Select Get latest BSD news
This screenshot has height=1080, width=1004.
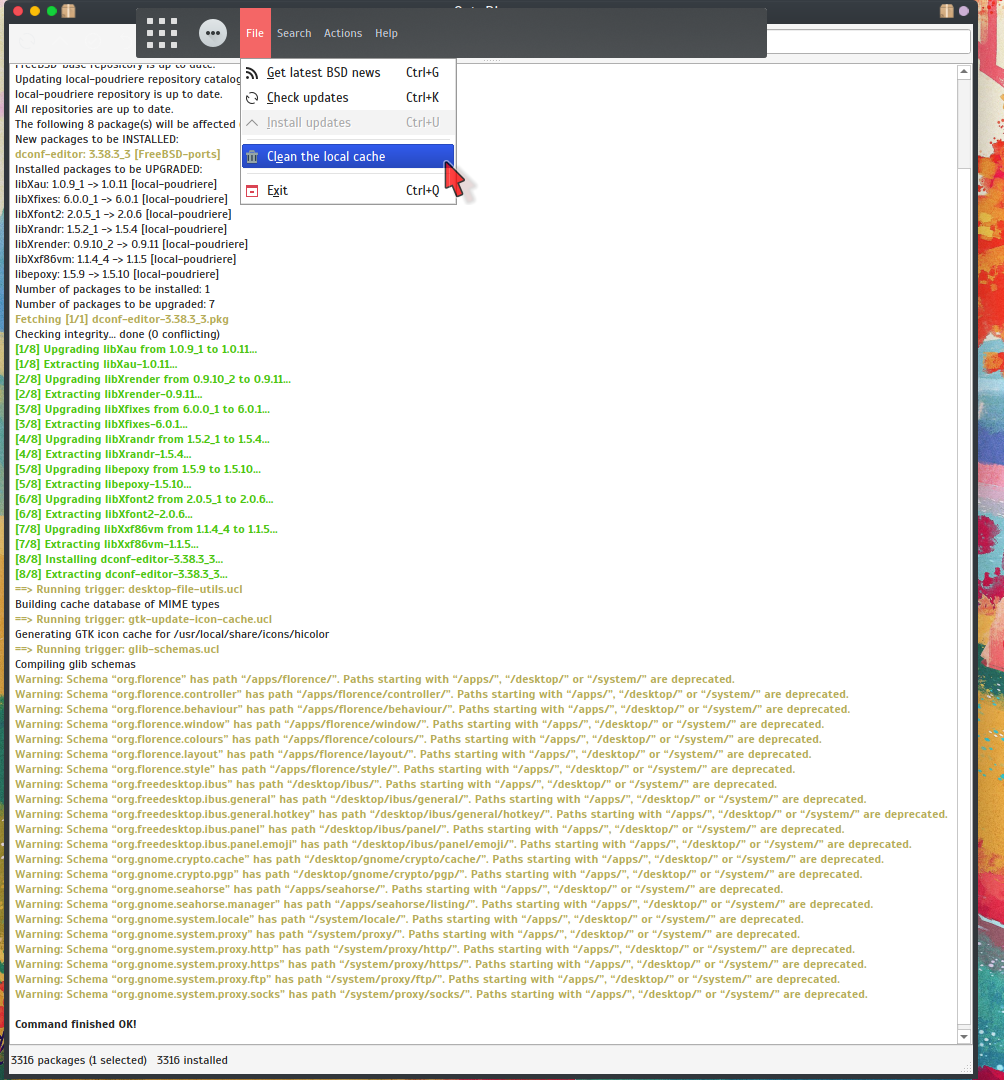[x=323, y=73]
